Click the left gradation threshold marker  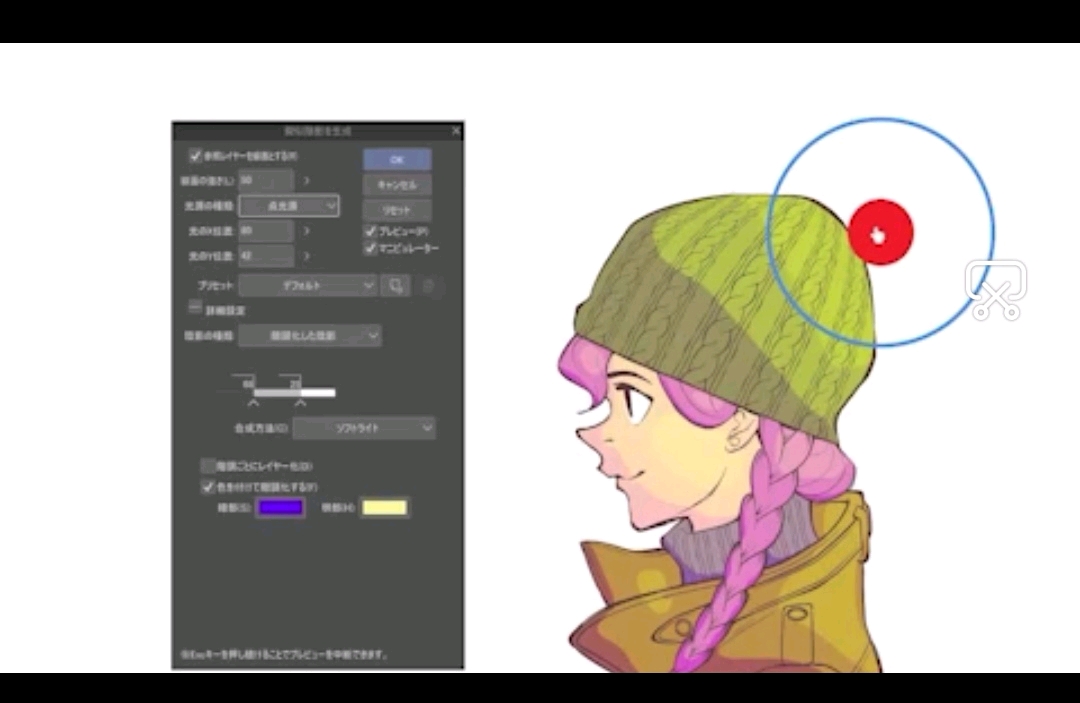[253, 403]
